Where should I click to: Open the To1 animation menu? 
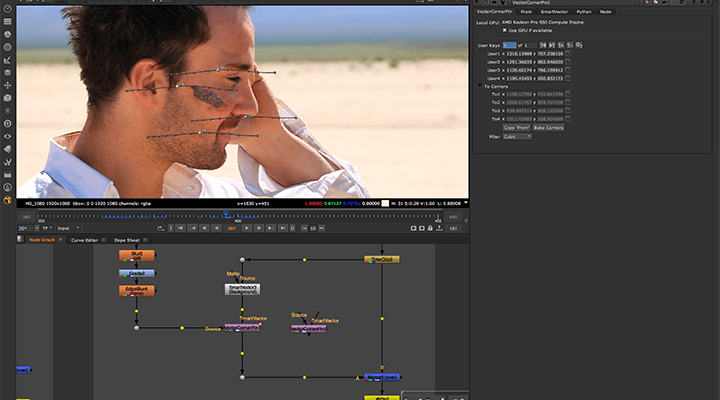click(x=568, y=94)
